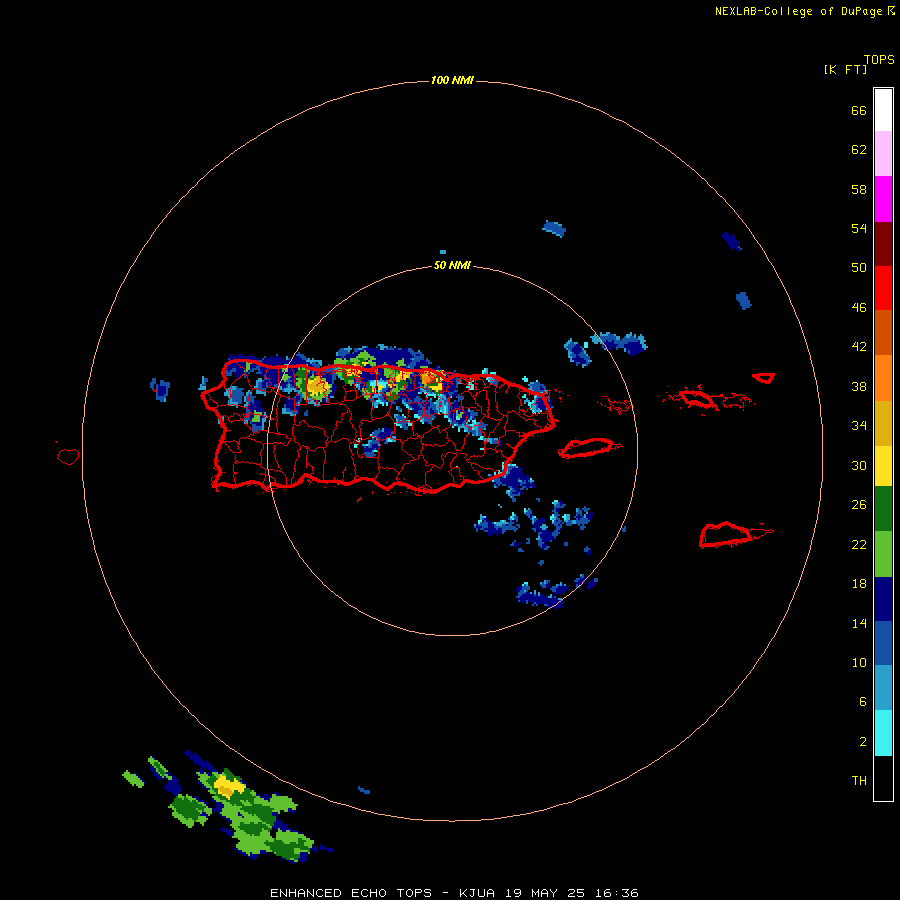The image size is (900, 900).
Task: Select legend value 10
Action: pyautogui.click(x=859, y=662)
